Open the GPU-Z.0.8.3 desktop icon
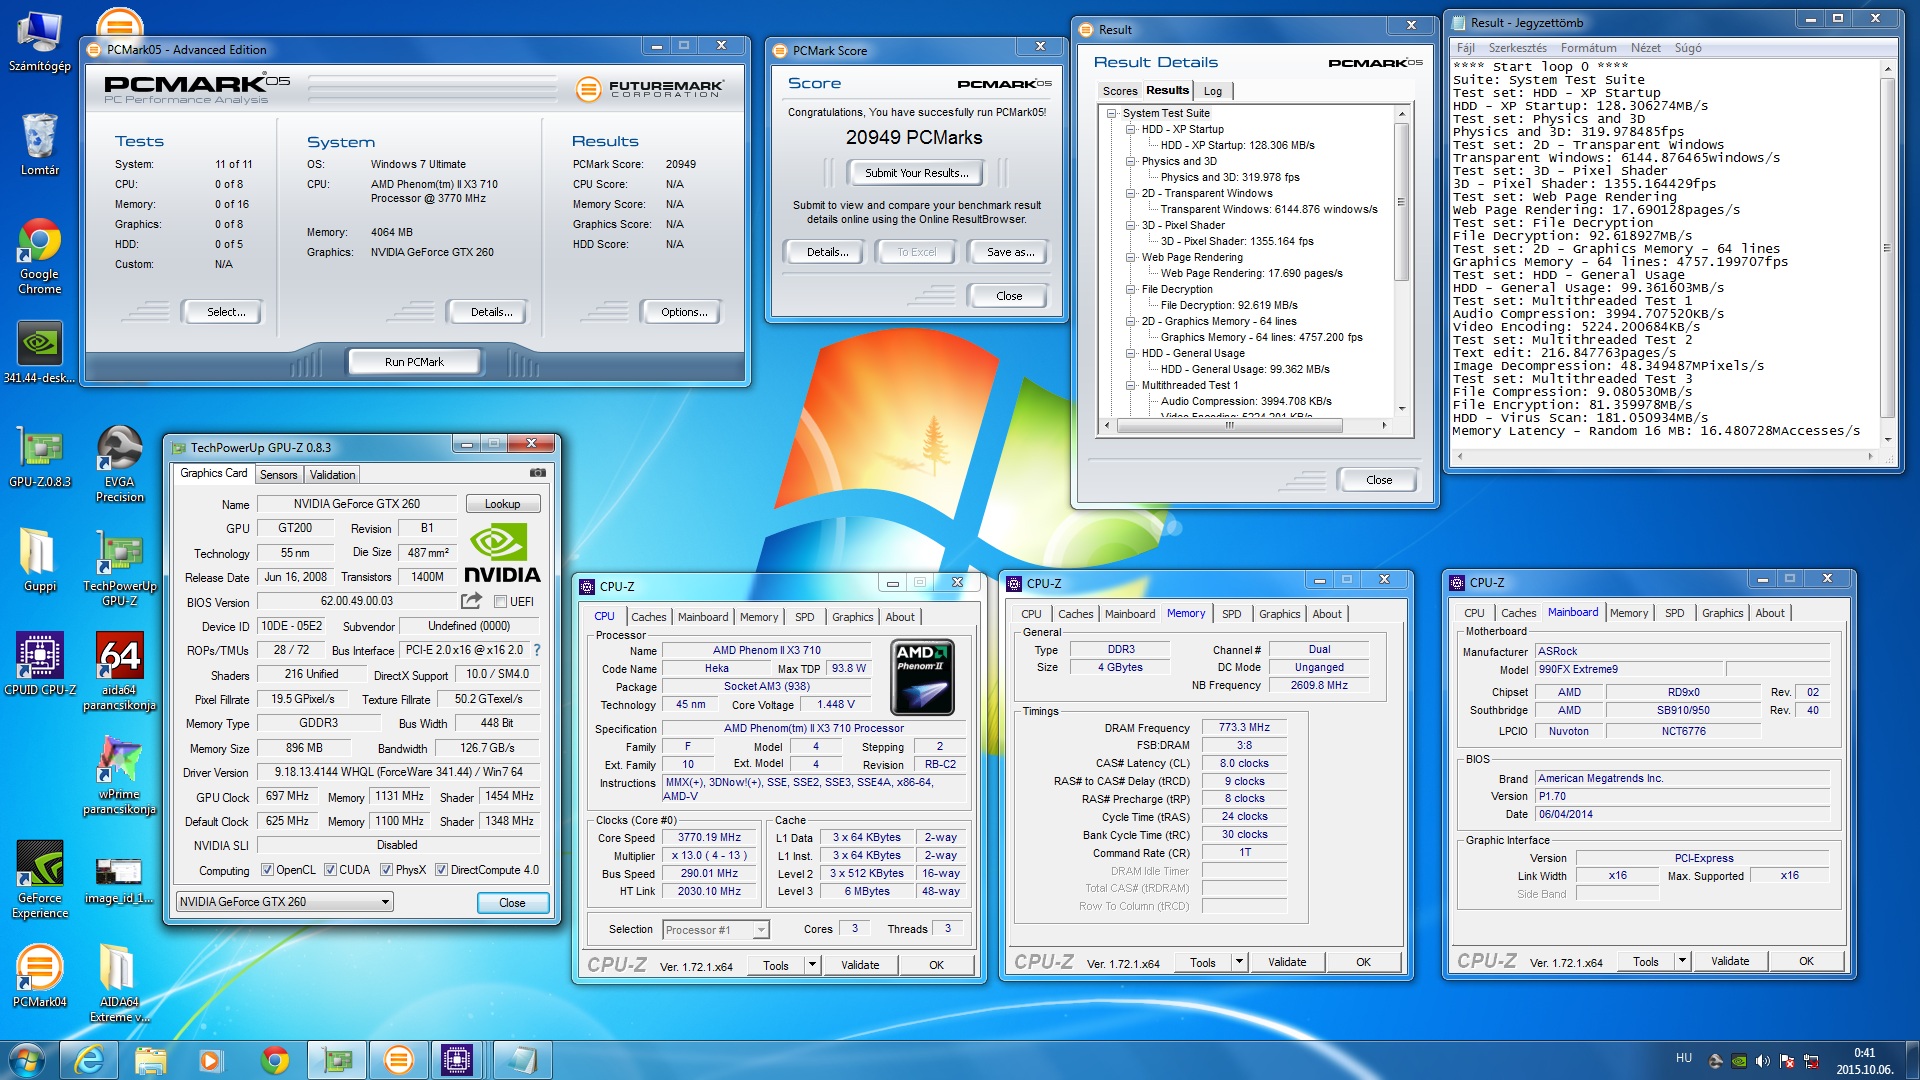The height and width of the screenshot is (1080, 1920). (x=39, y=456)
